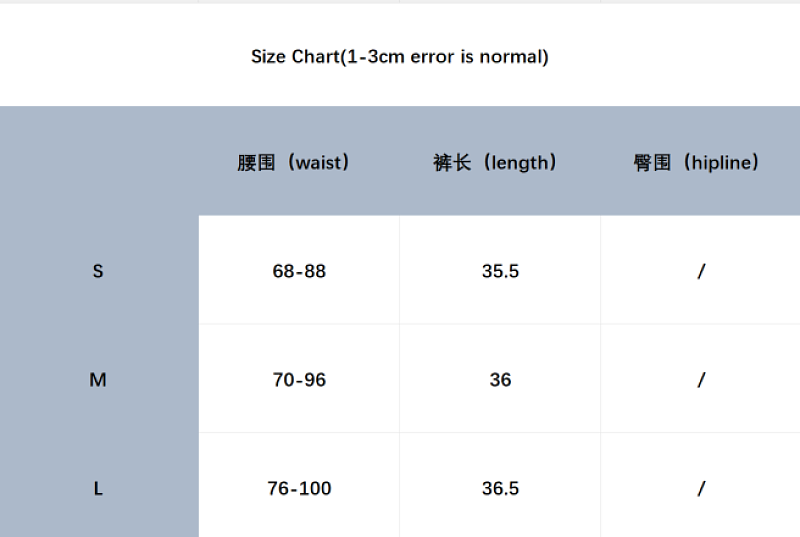Click the L size row label
The image size is (800, 537).
(98, 489)
